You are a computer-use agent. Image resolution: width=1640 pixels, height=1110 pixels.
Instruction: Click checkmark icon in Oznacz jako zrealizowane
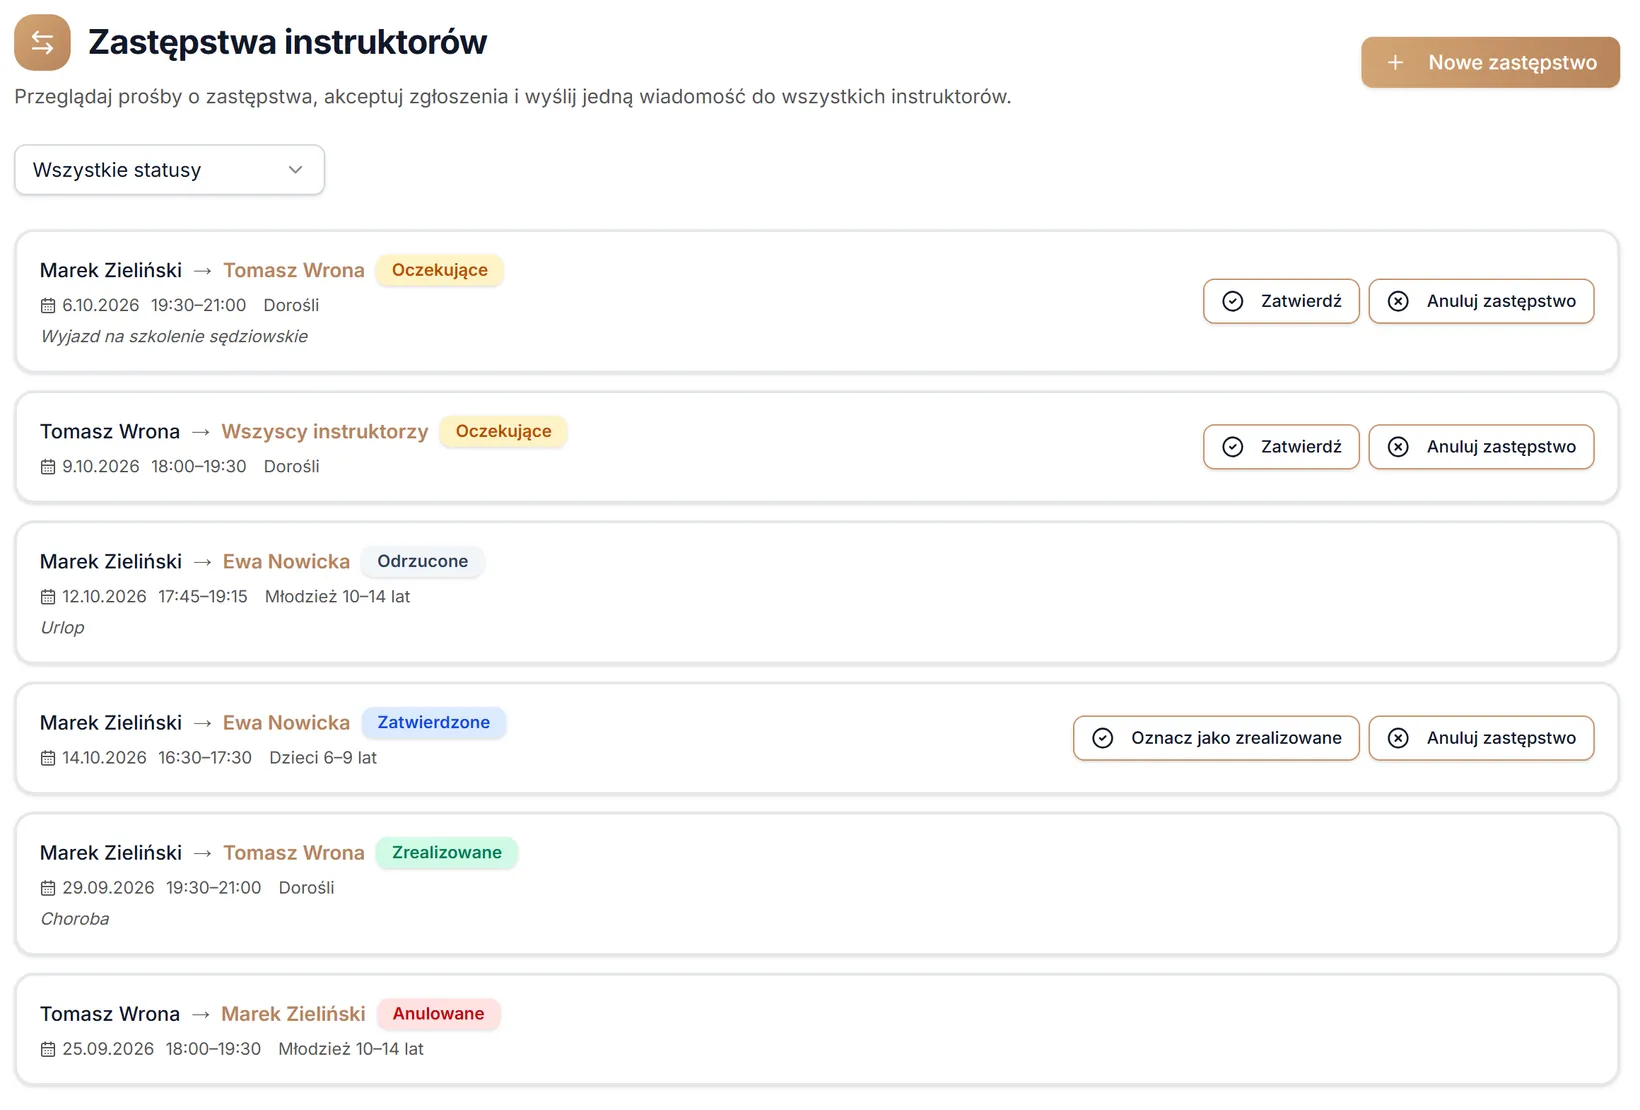[1103, 738]
